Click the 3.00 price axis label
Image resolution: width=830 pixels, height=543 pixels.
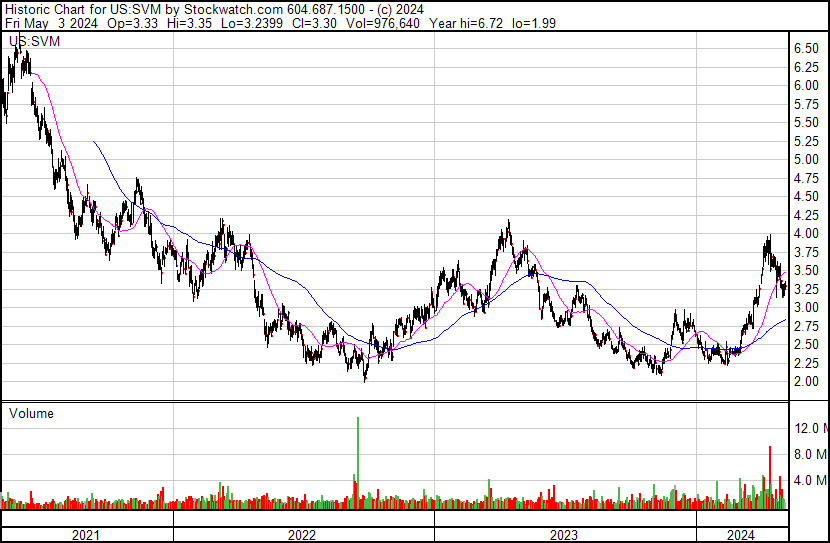click(806, 307)
